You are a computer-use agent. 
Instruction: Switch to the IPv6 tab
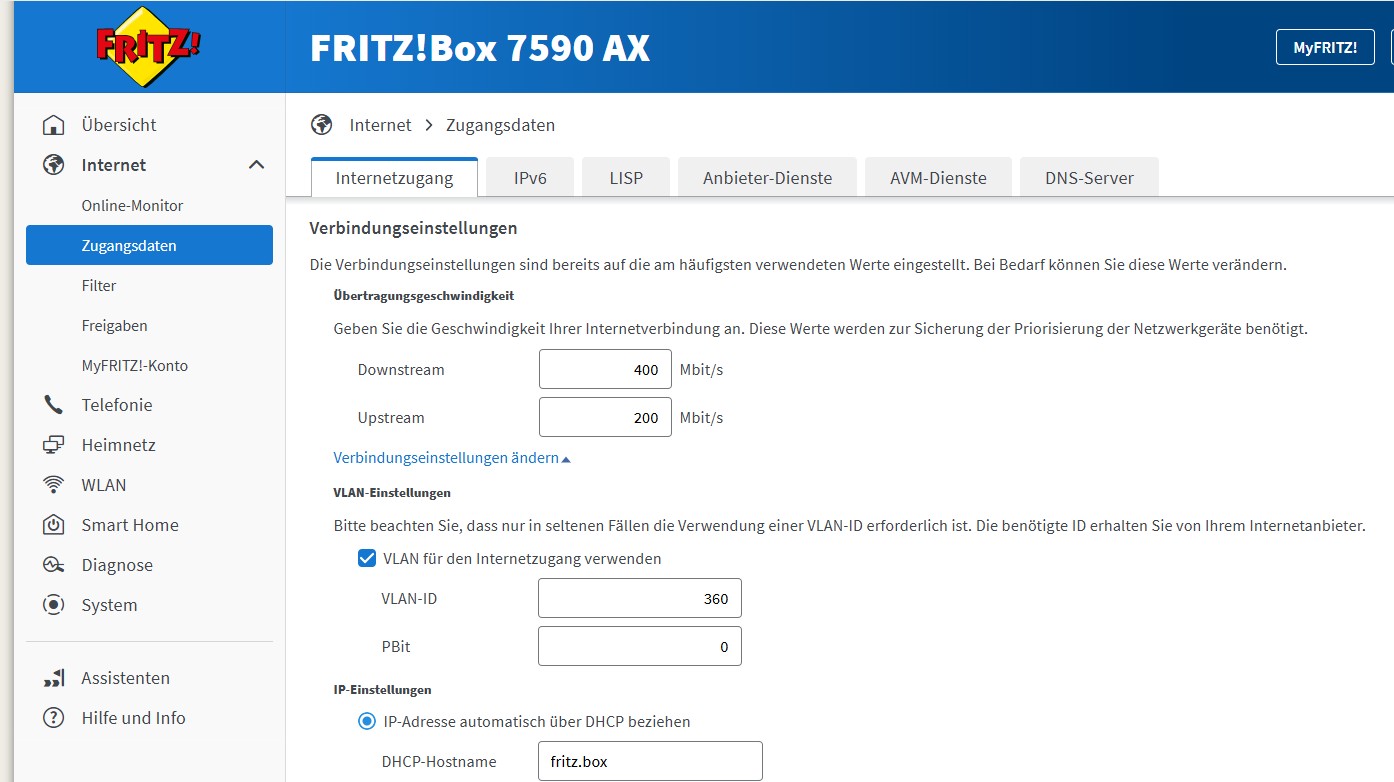[x=530, y=178]
